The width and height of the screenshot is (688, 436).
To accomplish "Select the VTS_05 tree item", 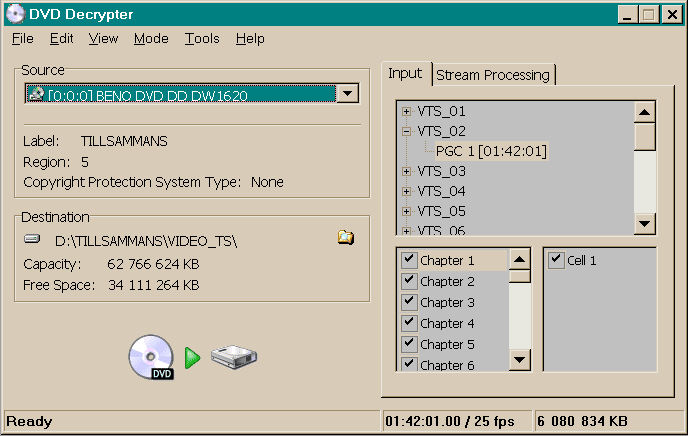I will coord(441,211).
